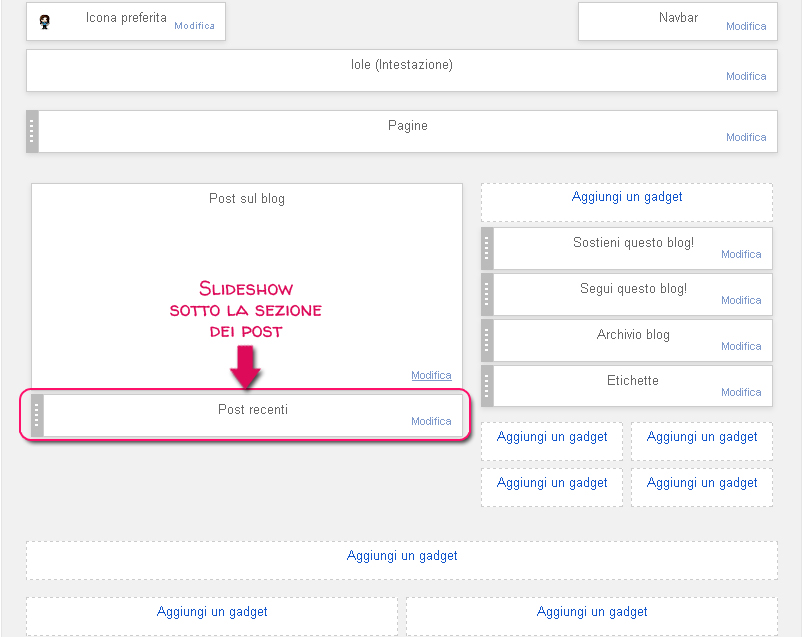Viewport: 803px width, 637px height.
Task: Add a gadget above Sostieni questo blog!
Action: pos(627,197)
